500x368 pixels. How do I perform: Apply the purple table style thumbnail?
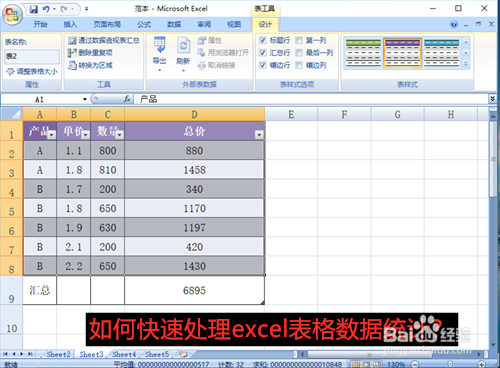[402, 53]
